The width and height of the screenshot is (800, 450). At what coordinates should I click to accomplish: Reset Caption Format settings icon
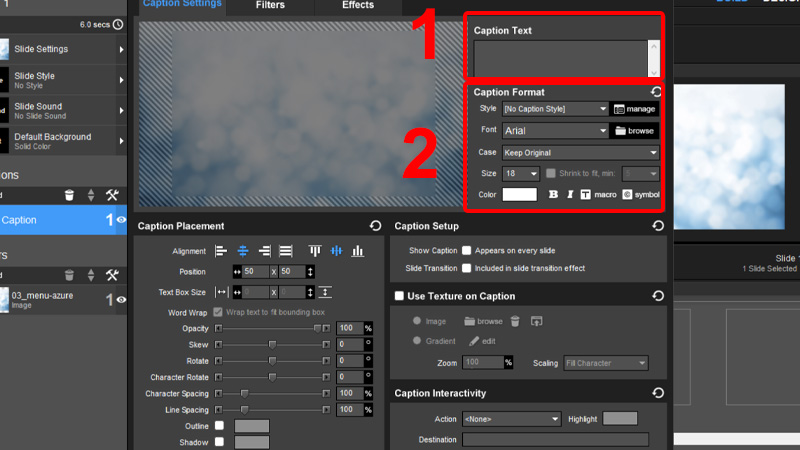656,92
